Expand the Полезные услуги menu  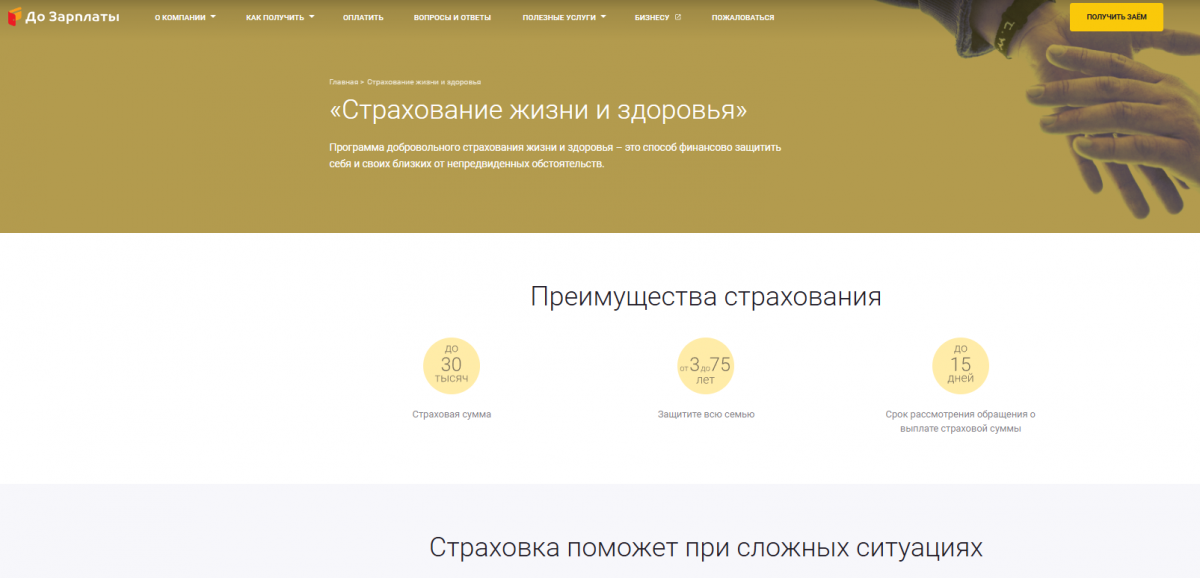(564, 18)
